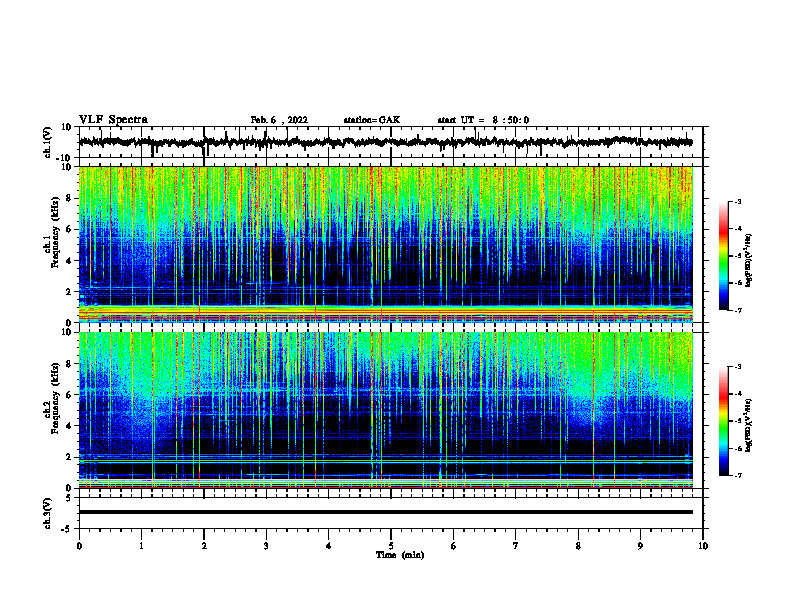
Task: Click the ch.2 spectrogram plot area
Action: click(385, 410)
